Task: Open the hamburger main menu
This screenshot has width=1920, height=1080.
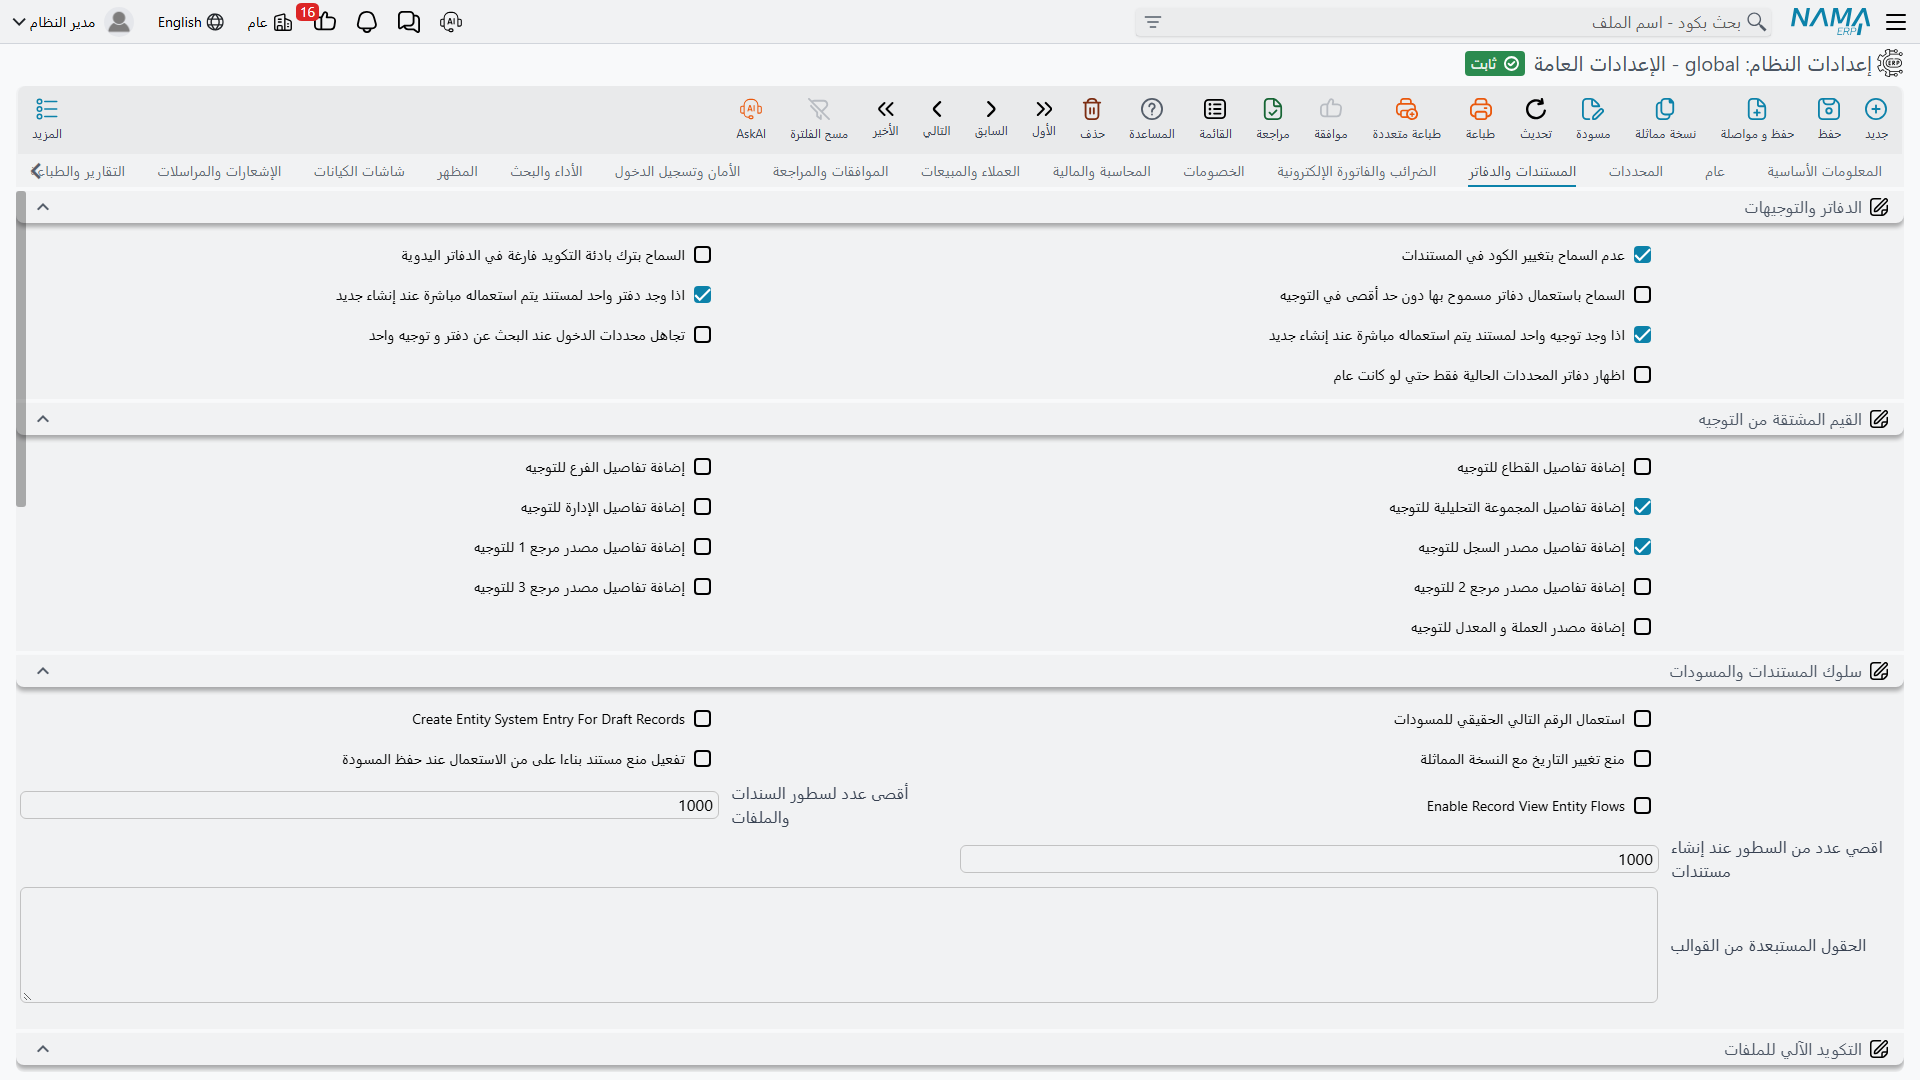Action: [1896, 21]
